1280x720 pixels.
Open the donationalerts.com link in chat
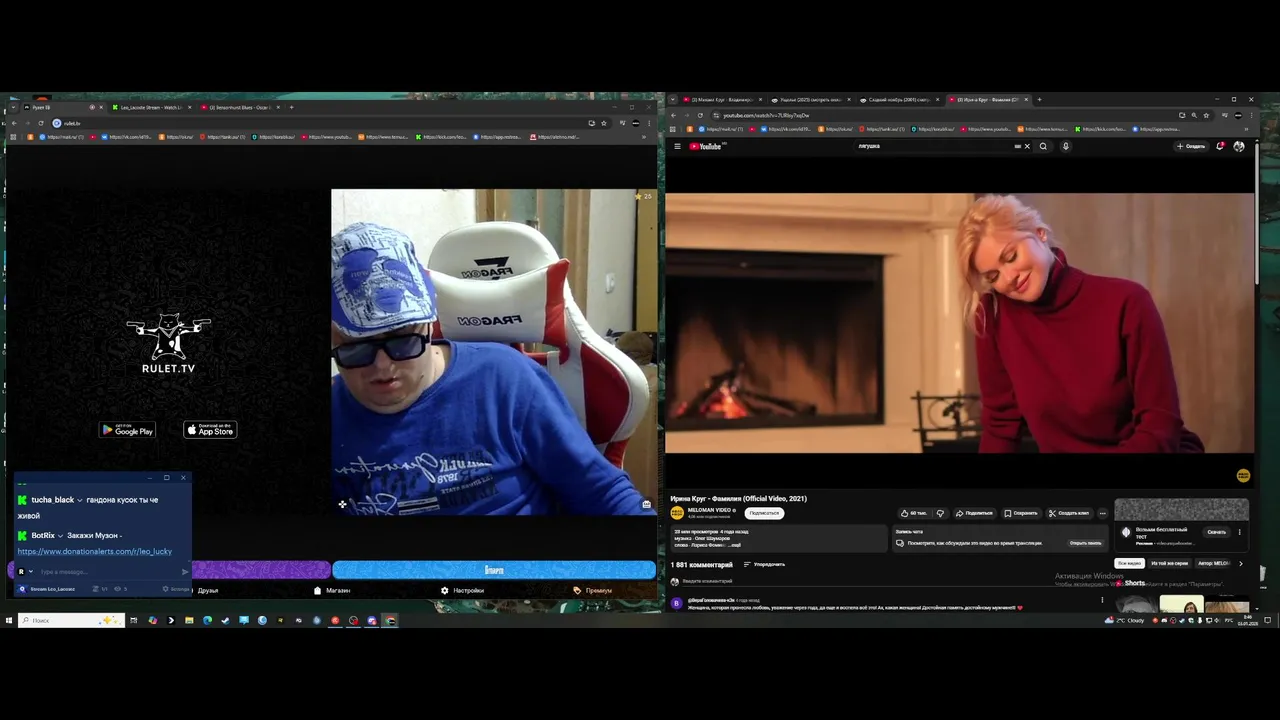pos(95,551)
